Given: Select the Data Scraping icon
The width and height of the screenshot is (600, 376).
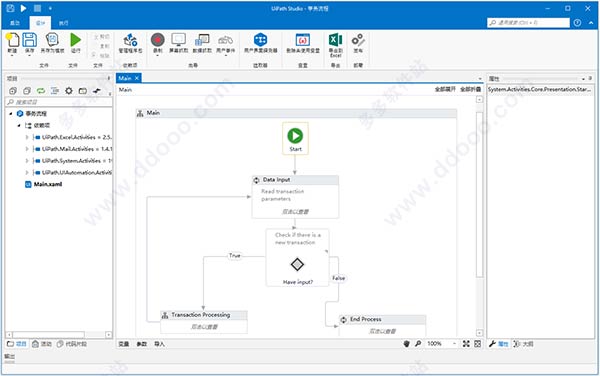Looking at the screenshot, I should [202, 40].
